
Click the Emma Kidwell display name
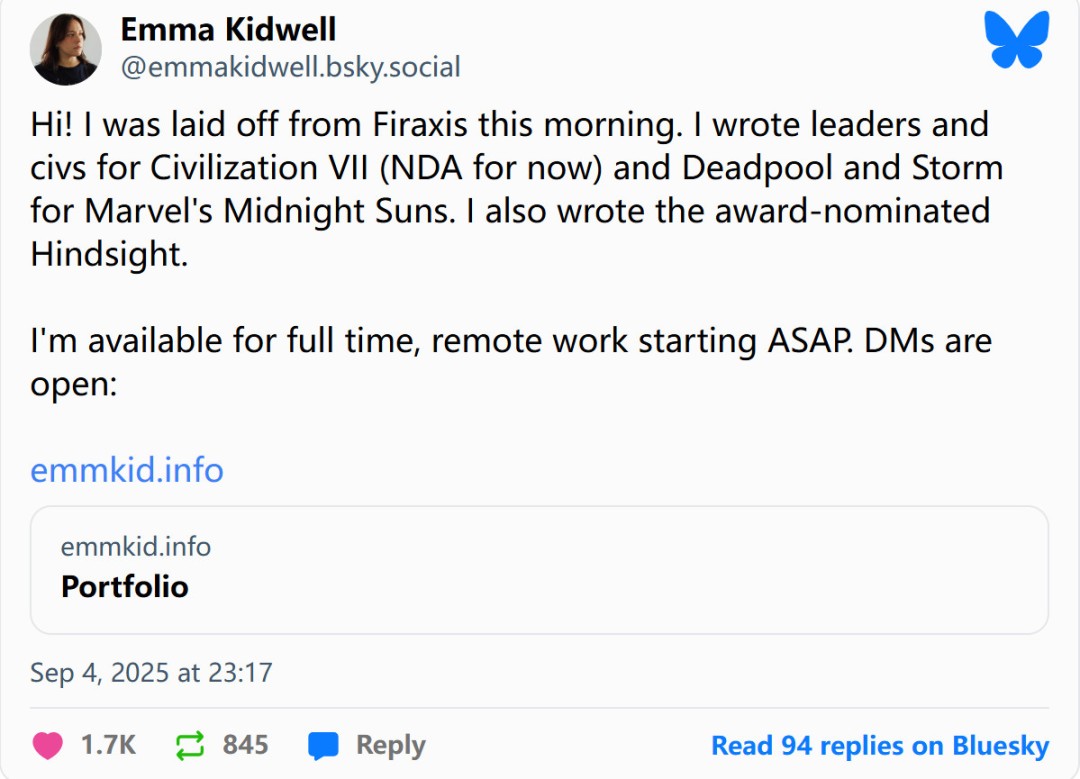pyautogui.click(x=228, y=29)
